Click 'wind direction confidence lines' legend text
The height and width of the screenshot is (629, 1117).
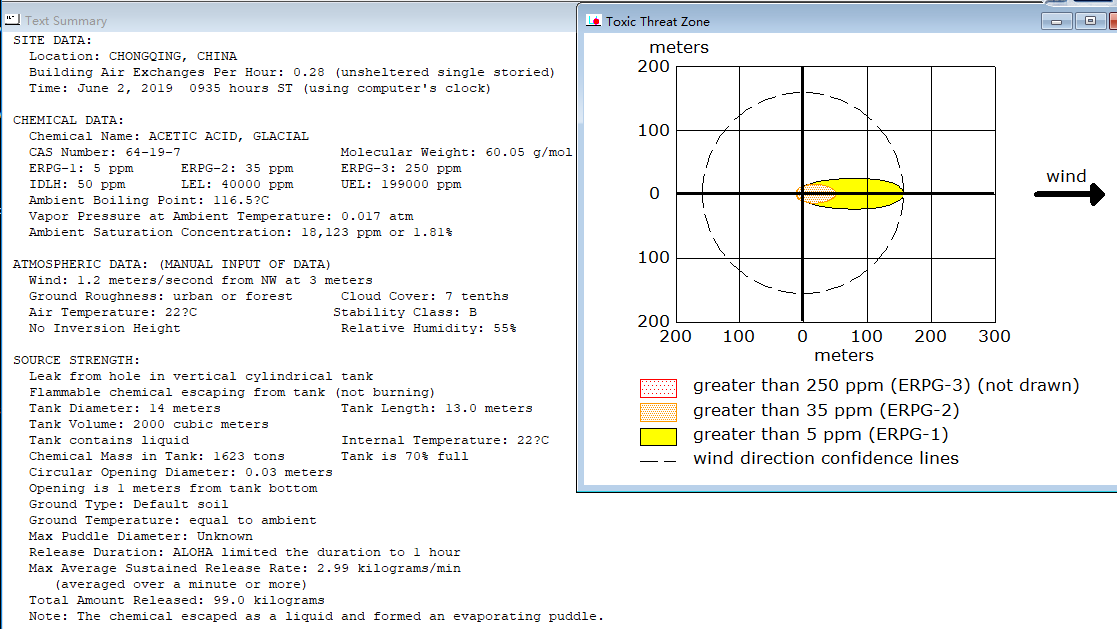[x=826, y=458]
